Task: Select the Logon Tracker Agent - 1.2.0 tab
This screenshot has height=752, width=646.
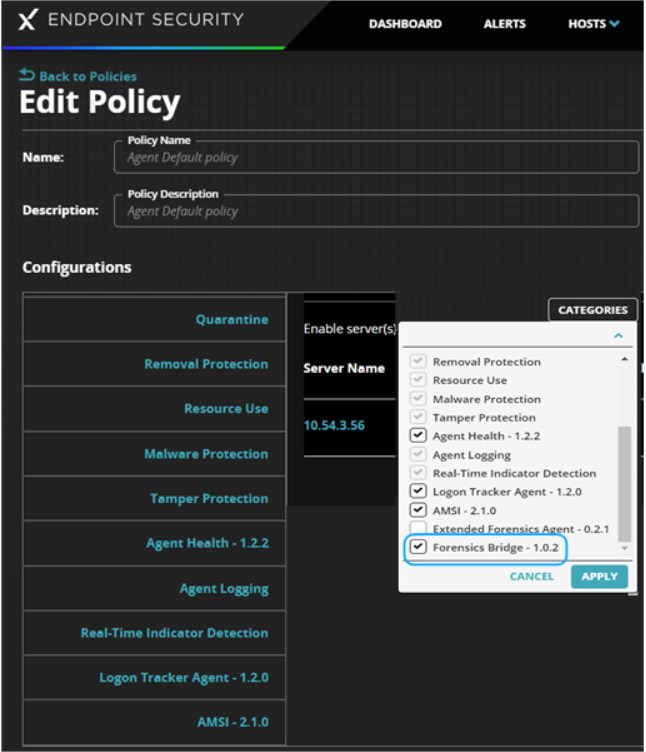Action: (x=154, y=677)
